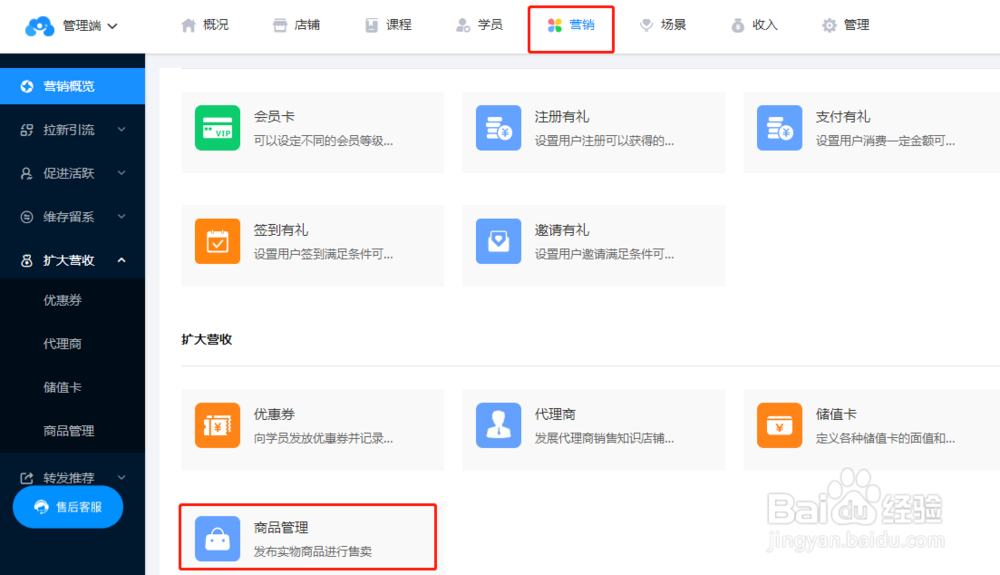Image resolution: width=1000 pixels, height=575 pixels.
Task: Expand the 拉新引流 sidebar section
Action: [x=72, y=130]
